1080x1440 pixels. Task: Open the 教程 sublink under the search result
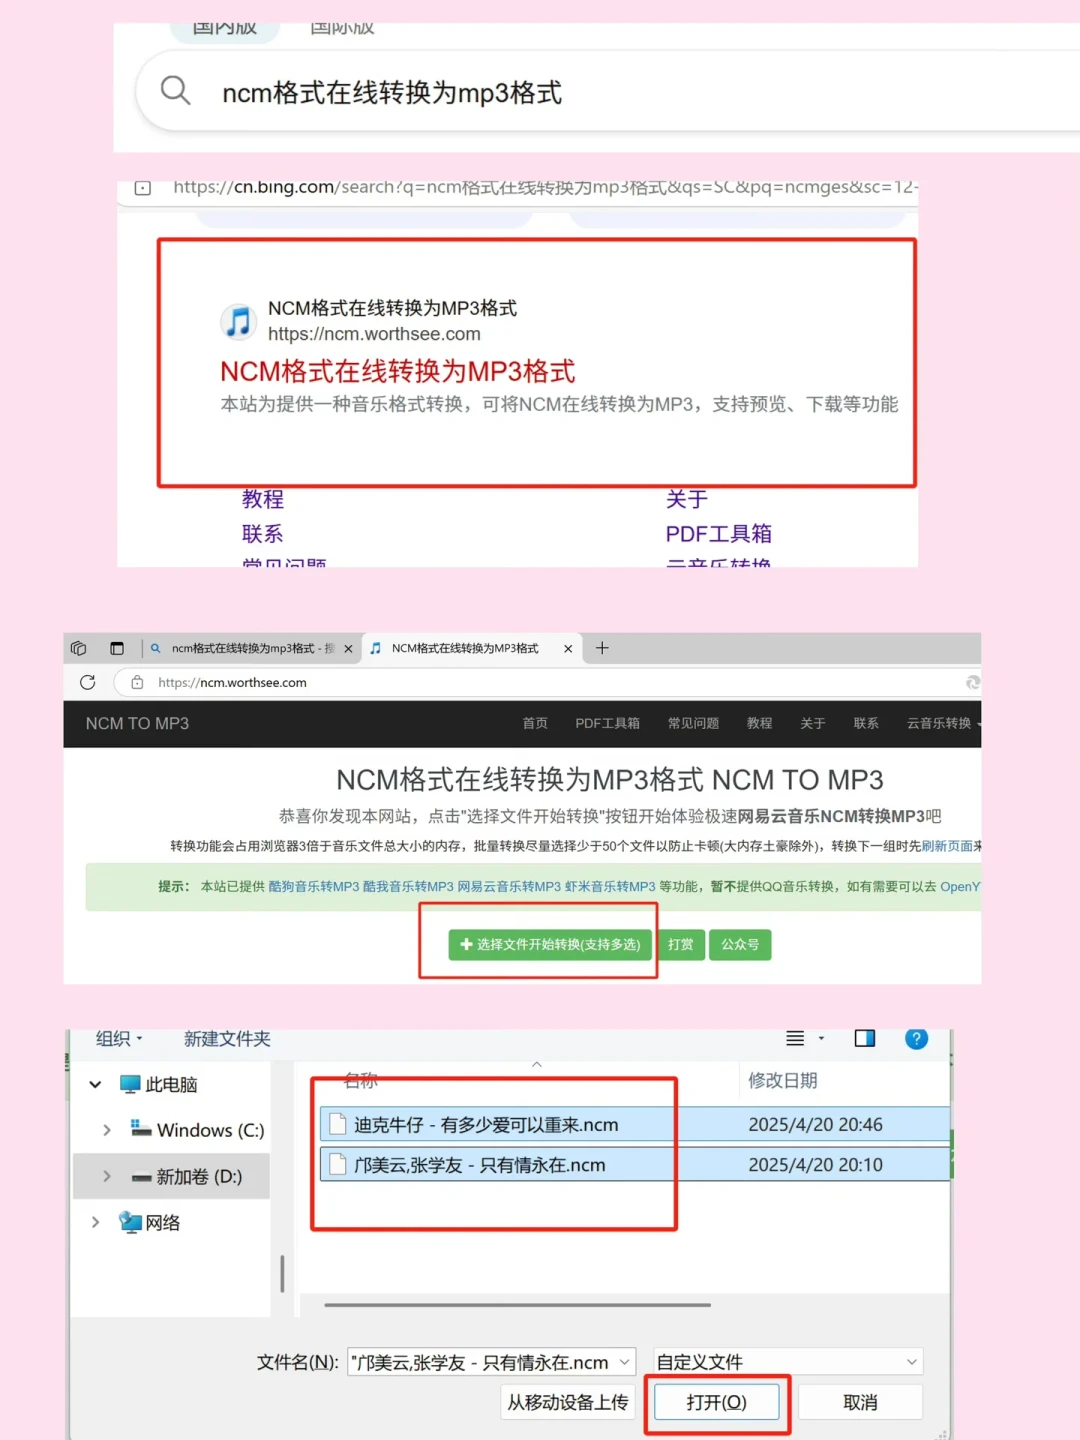click(263, 499)
